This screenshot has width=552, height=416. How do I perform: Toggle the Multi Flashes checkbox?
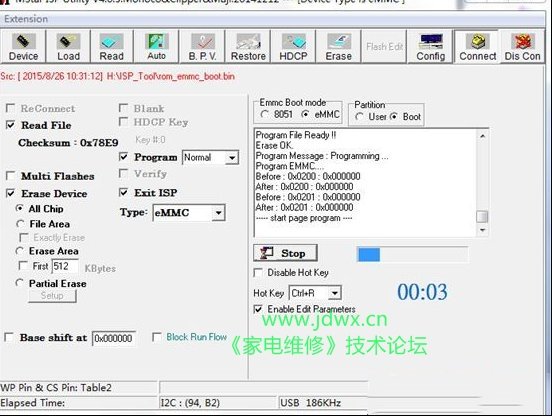tap(11, 176)
